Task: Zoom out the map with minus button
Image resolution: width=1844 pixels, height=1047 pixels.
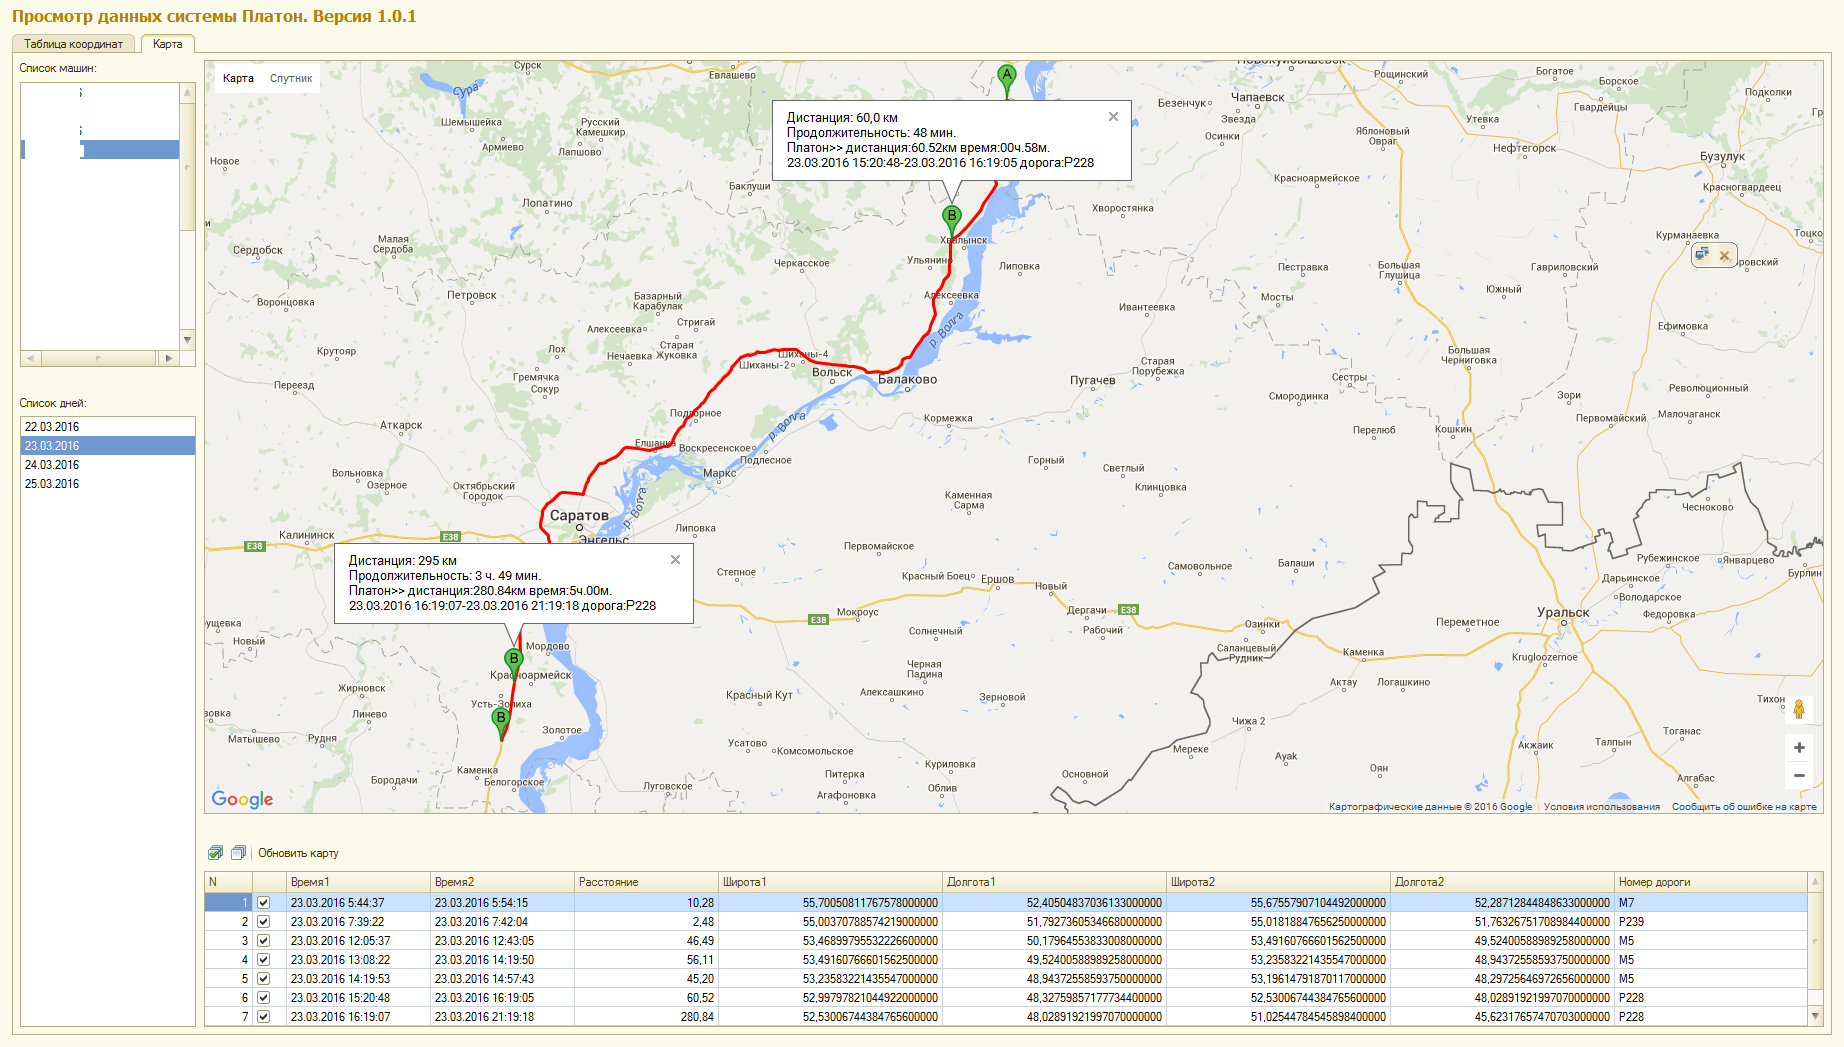Action: (x=1799, y=775)
